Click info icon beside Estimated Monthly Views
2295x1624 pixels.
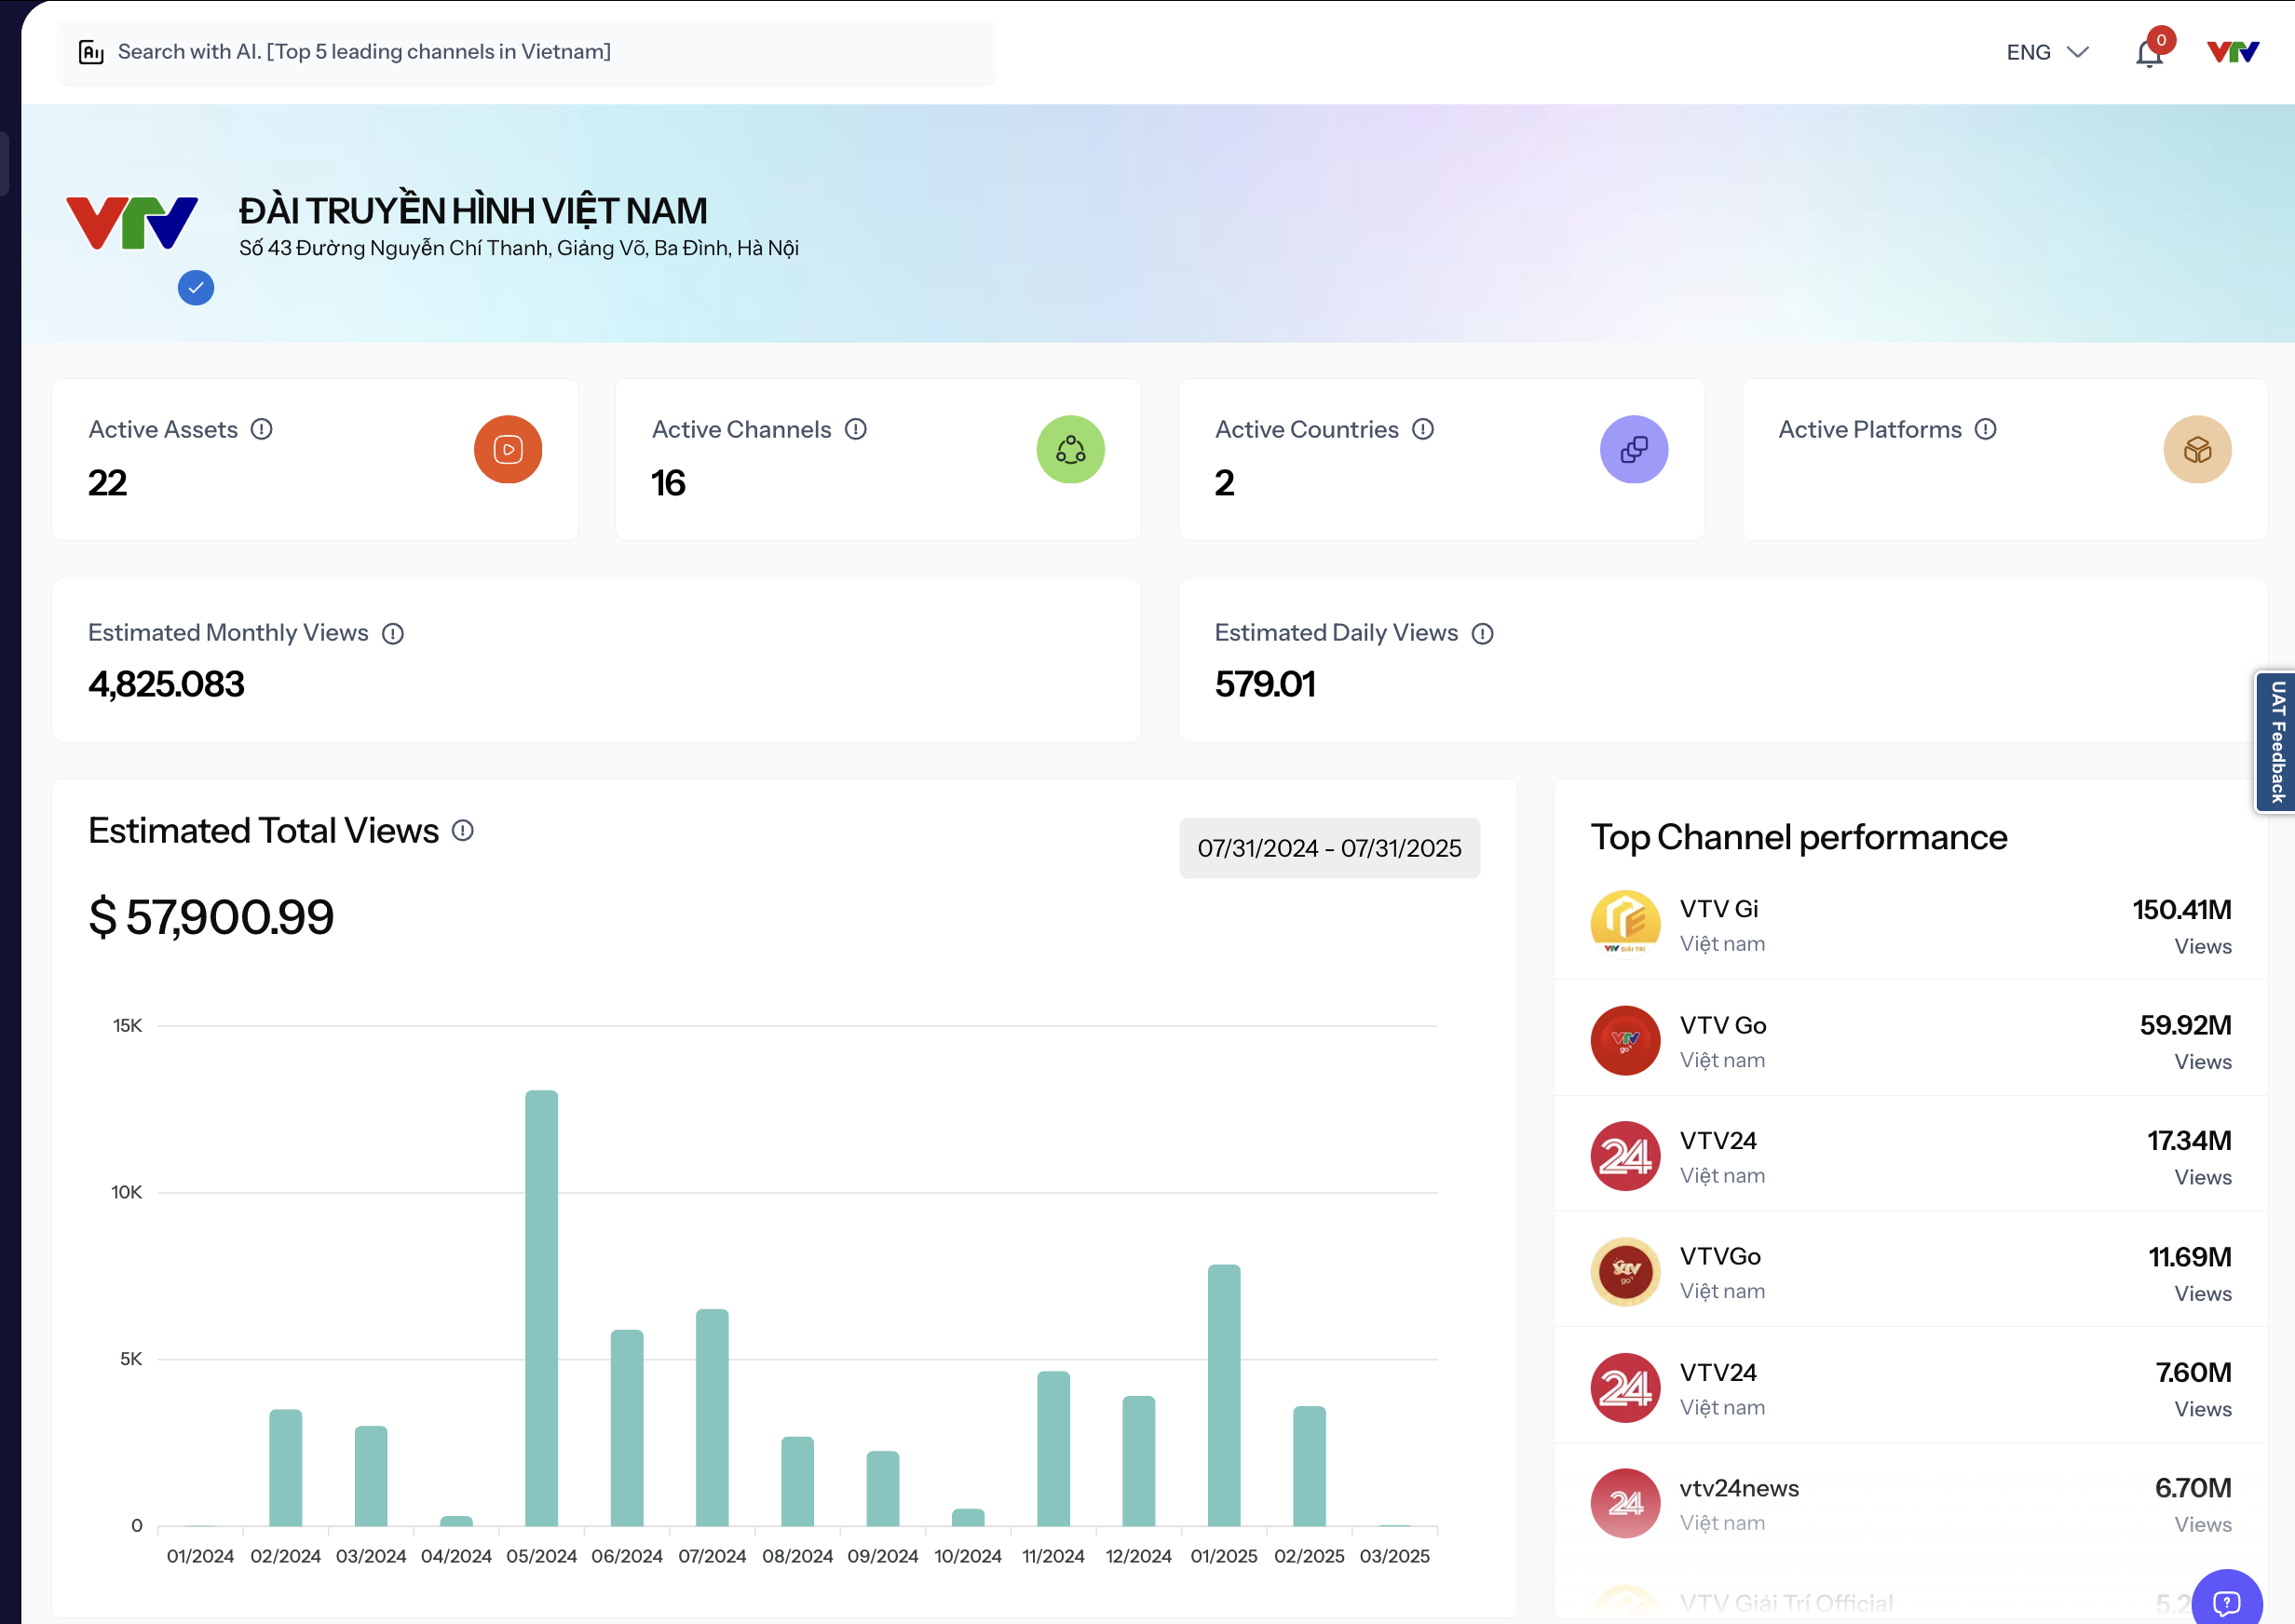[393, 633]
